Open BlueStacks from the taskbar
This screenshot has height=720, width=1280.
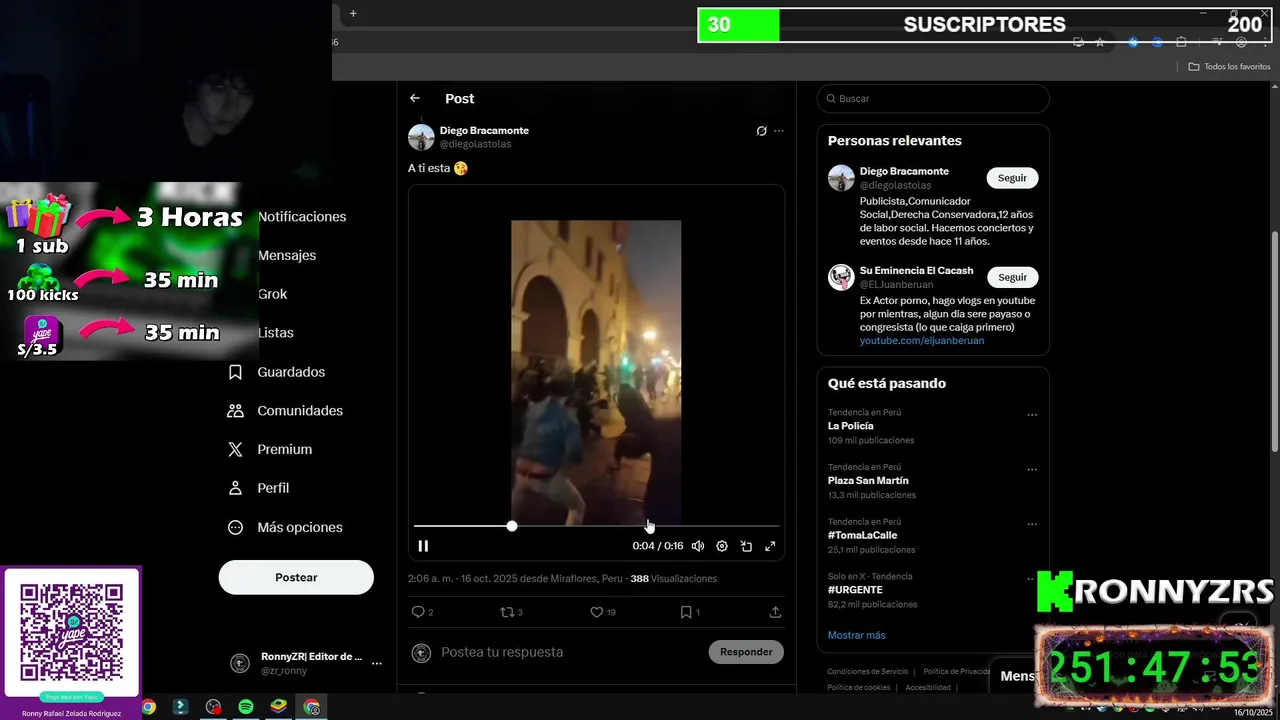tap(279, 707)
